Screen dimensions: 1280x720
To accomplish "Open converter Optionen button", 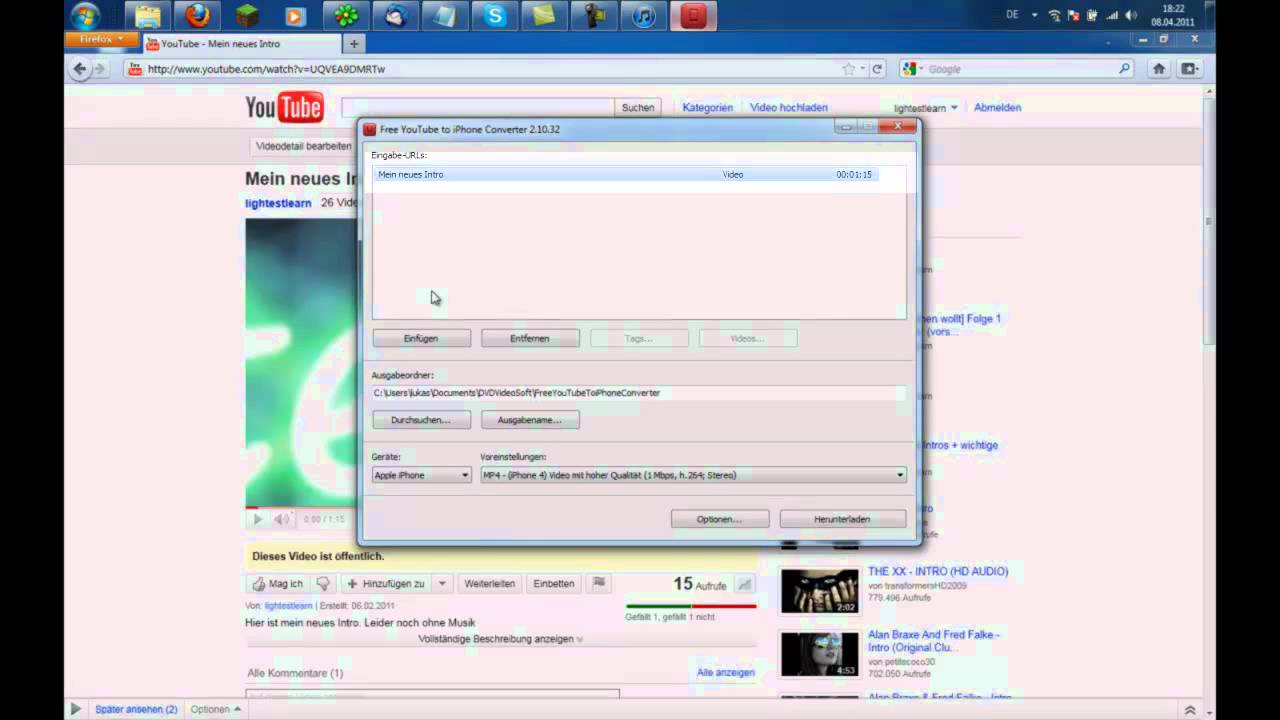I will click(x=720, y=519).
